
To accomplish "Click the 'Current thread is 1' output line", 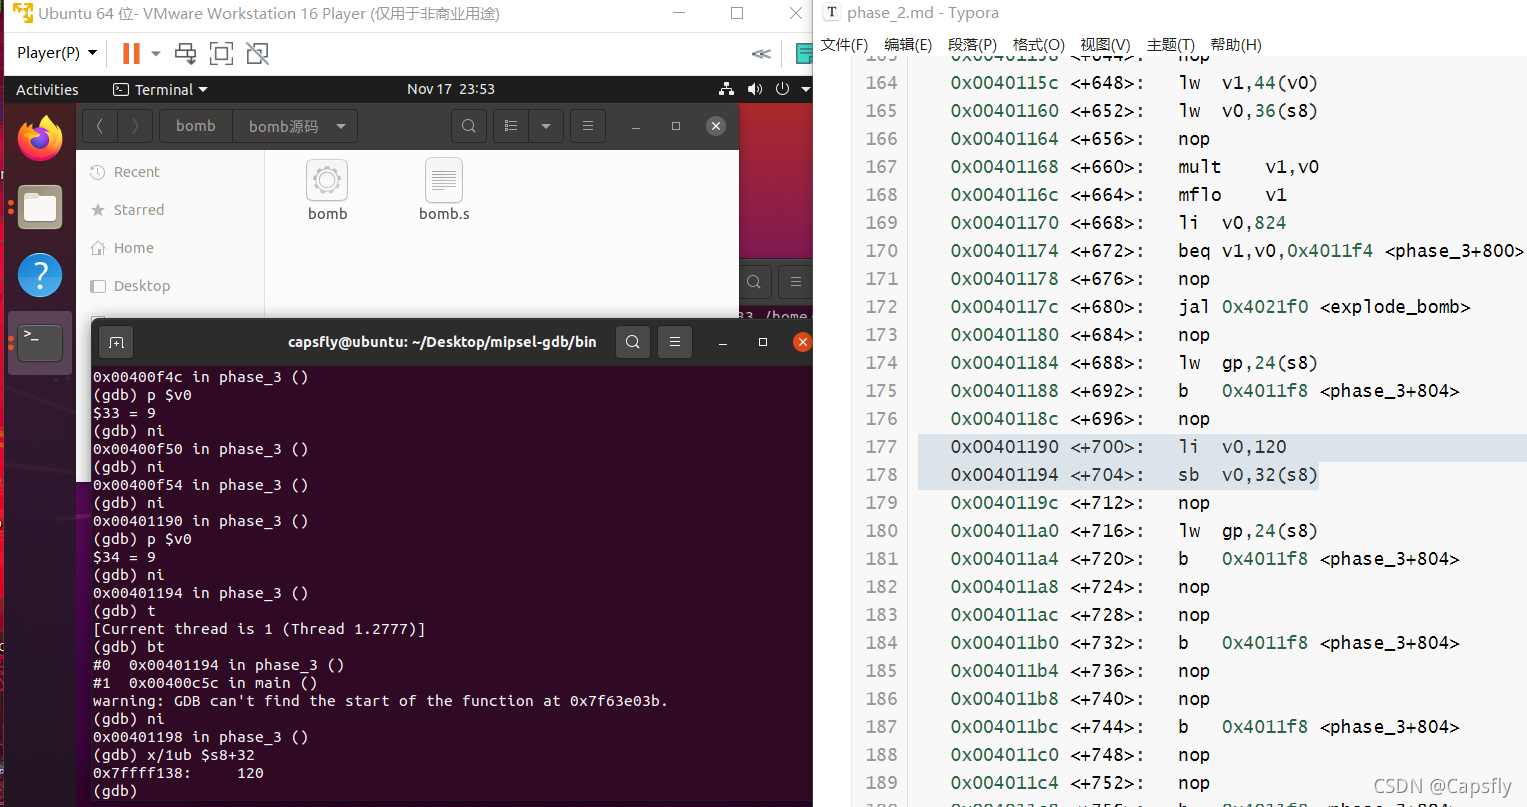I will (259, 629).
